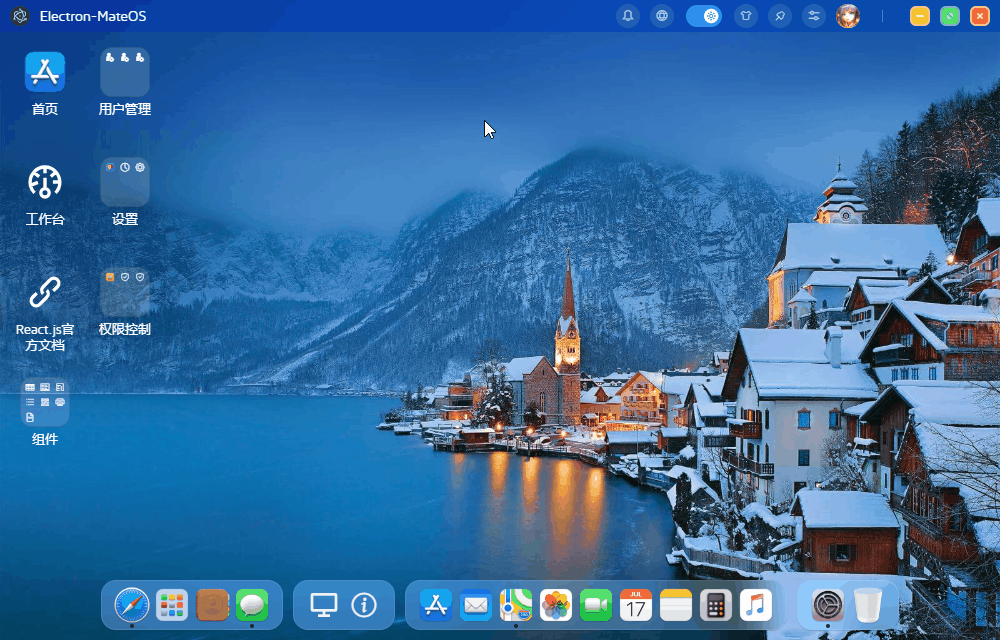Screen dimensions: 1000x640
Task: Open the 设置 folder
Action: pos(124,182)
